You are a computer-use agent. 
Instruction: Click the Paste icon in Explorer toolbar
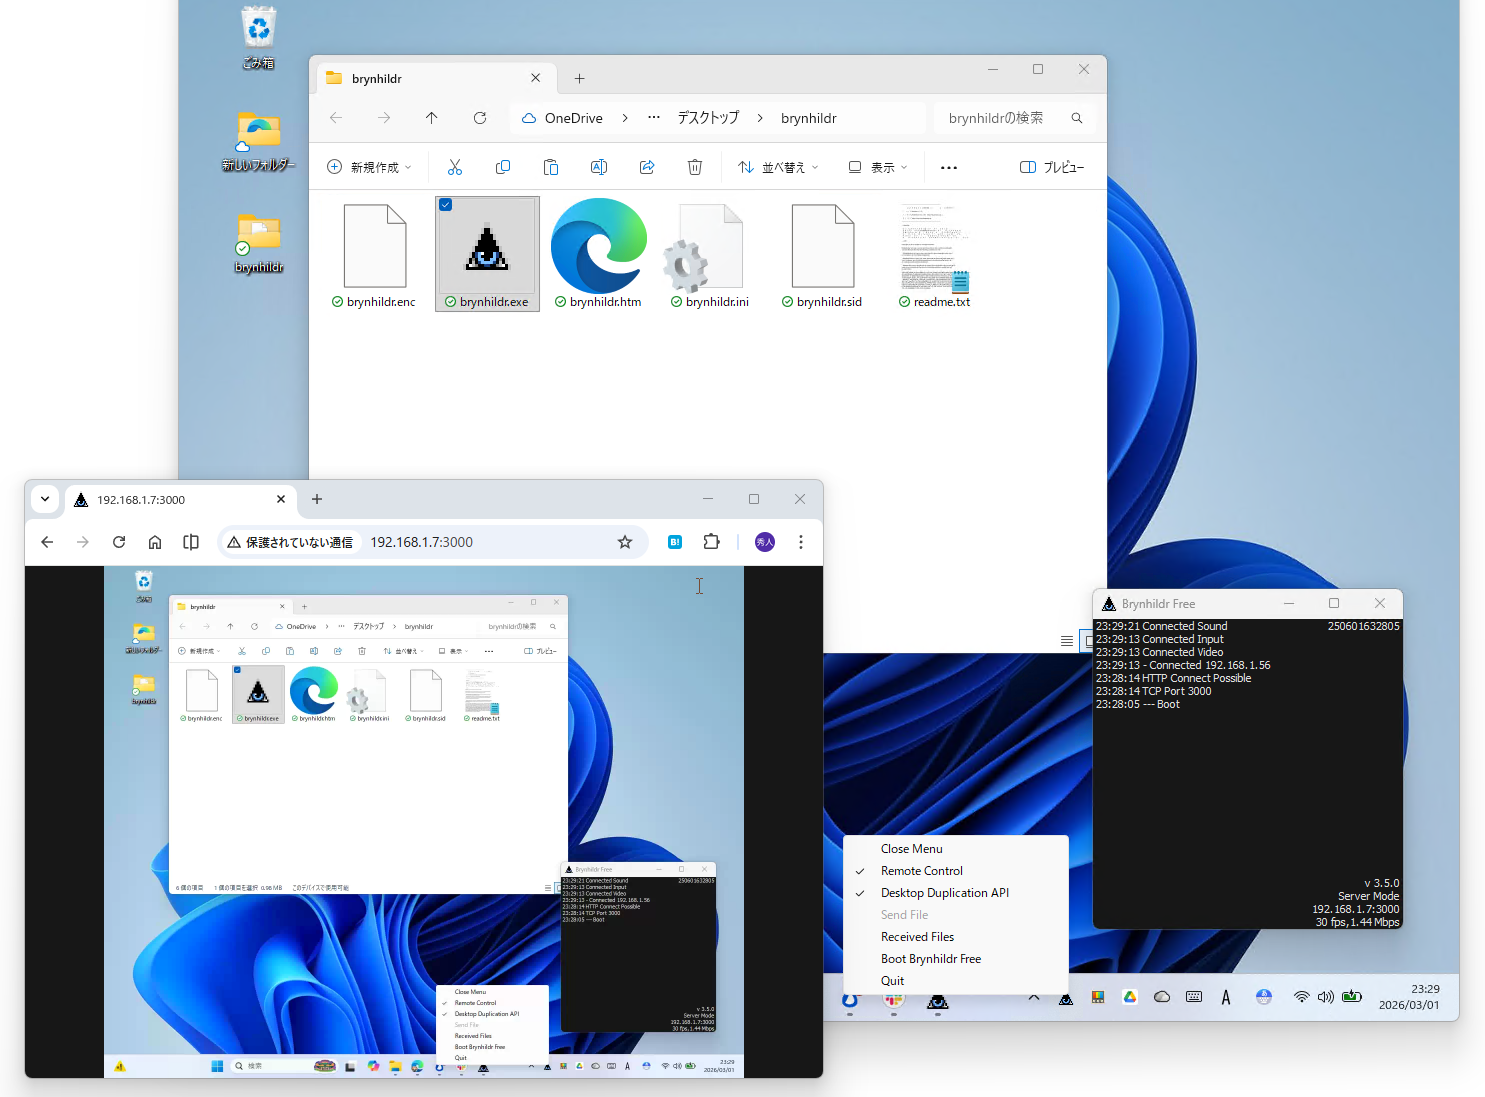click(551, 167)
